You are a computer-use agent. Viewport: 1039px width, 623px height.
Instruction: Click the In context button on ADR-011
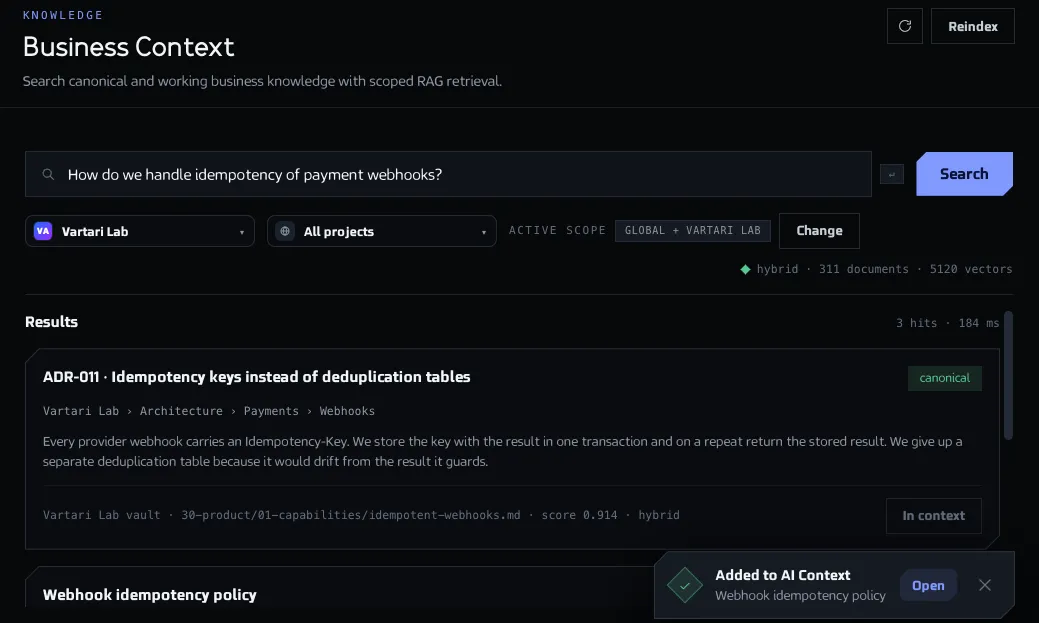[933, 516]
